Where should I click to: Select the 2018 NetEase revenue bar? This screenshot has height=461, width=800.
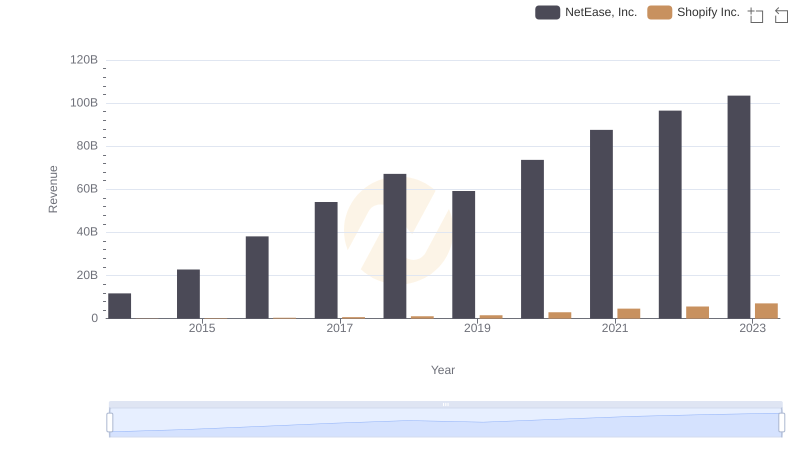[x=395, y=246]
